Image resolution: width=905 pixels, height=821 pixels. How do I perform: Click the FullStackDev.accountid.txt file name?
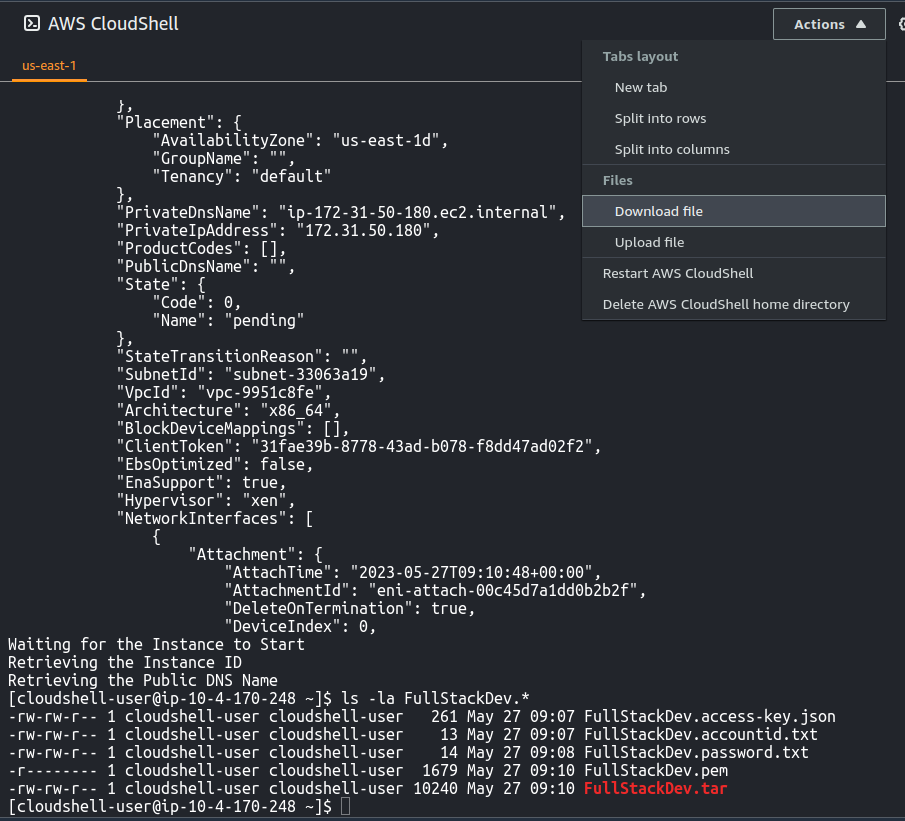[x=701, y=734]
